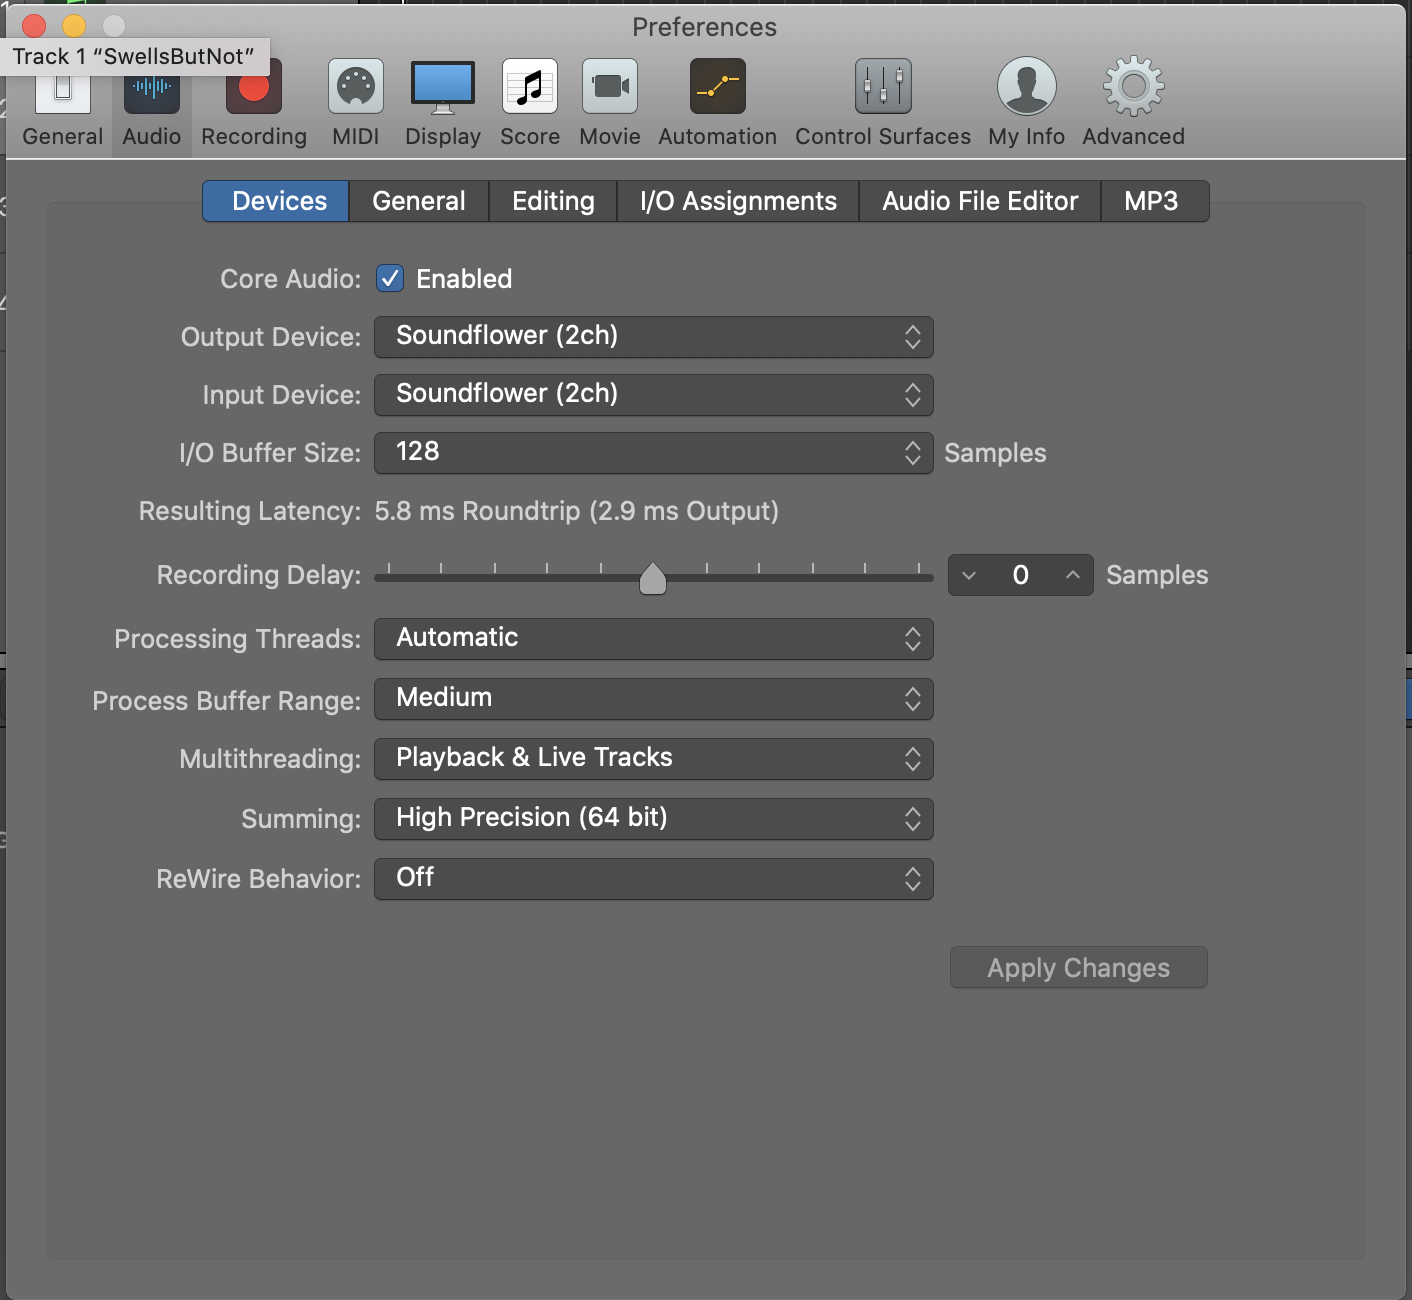Open the I/O Buffer Size dropdown
This screenshot has width=1412, height=1300.
click(654, 453)
